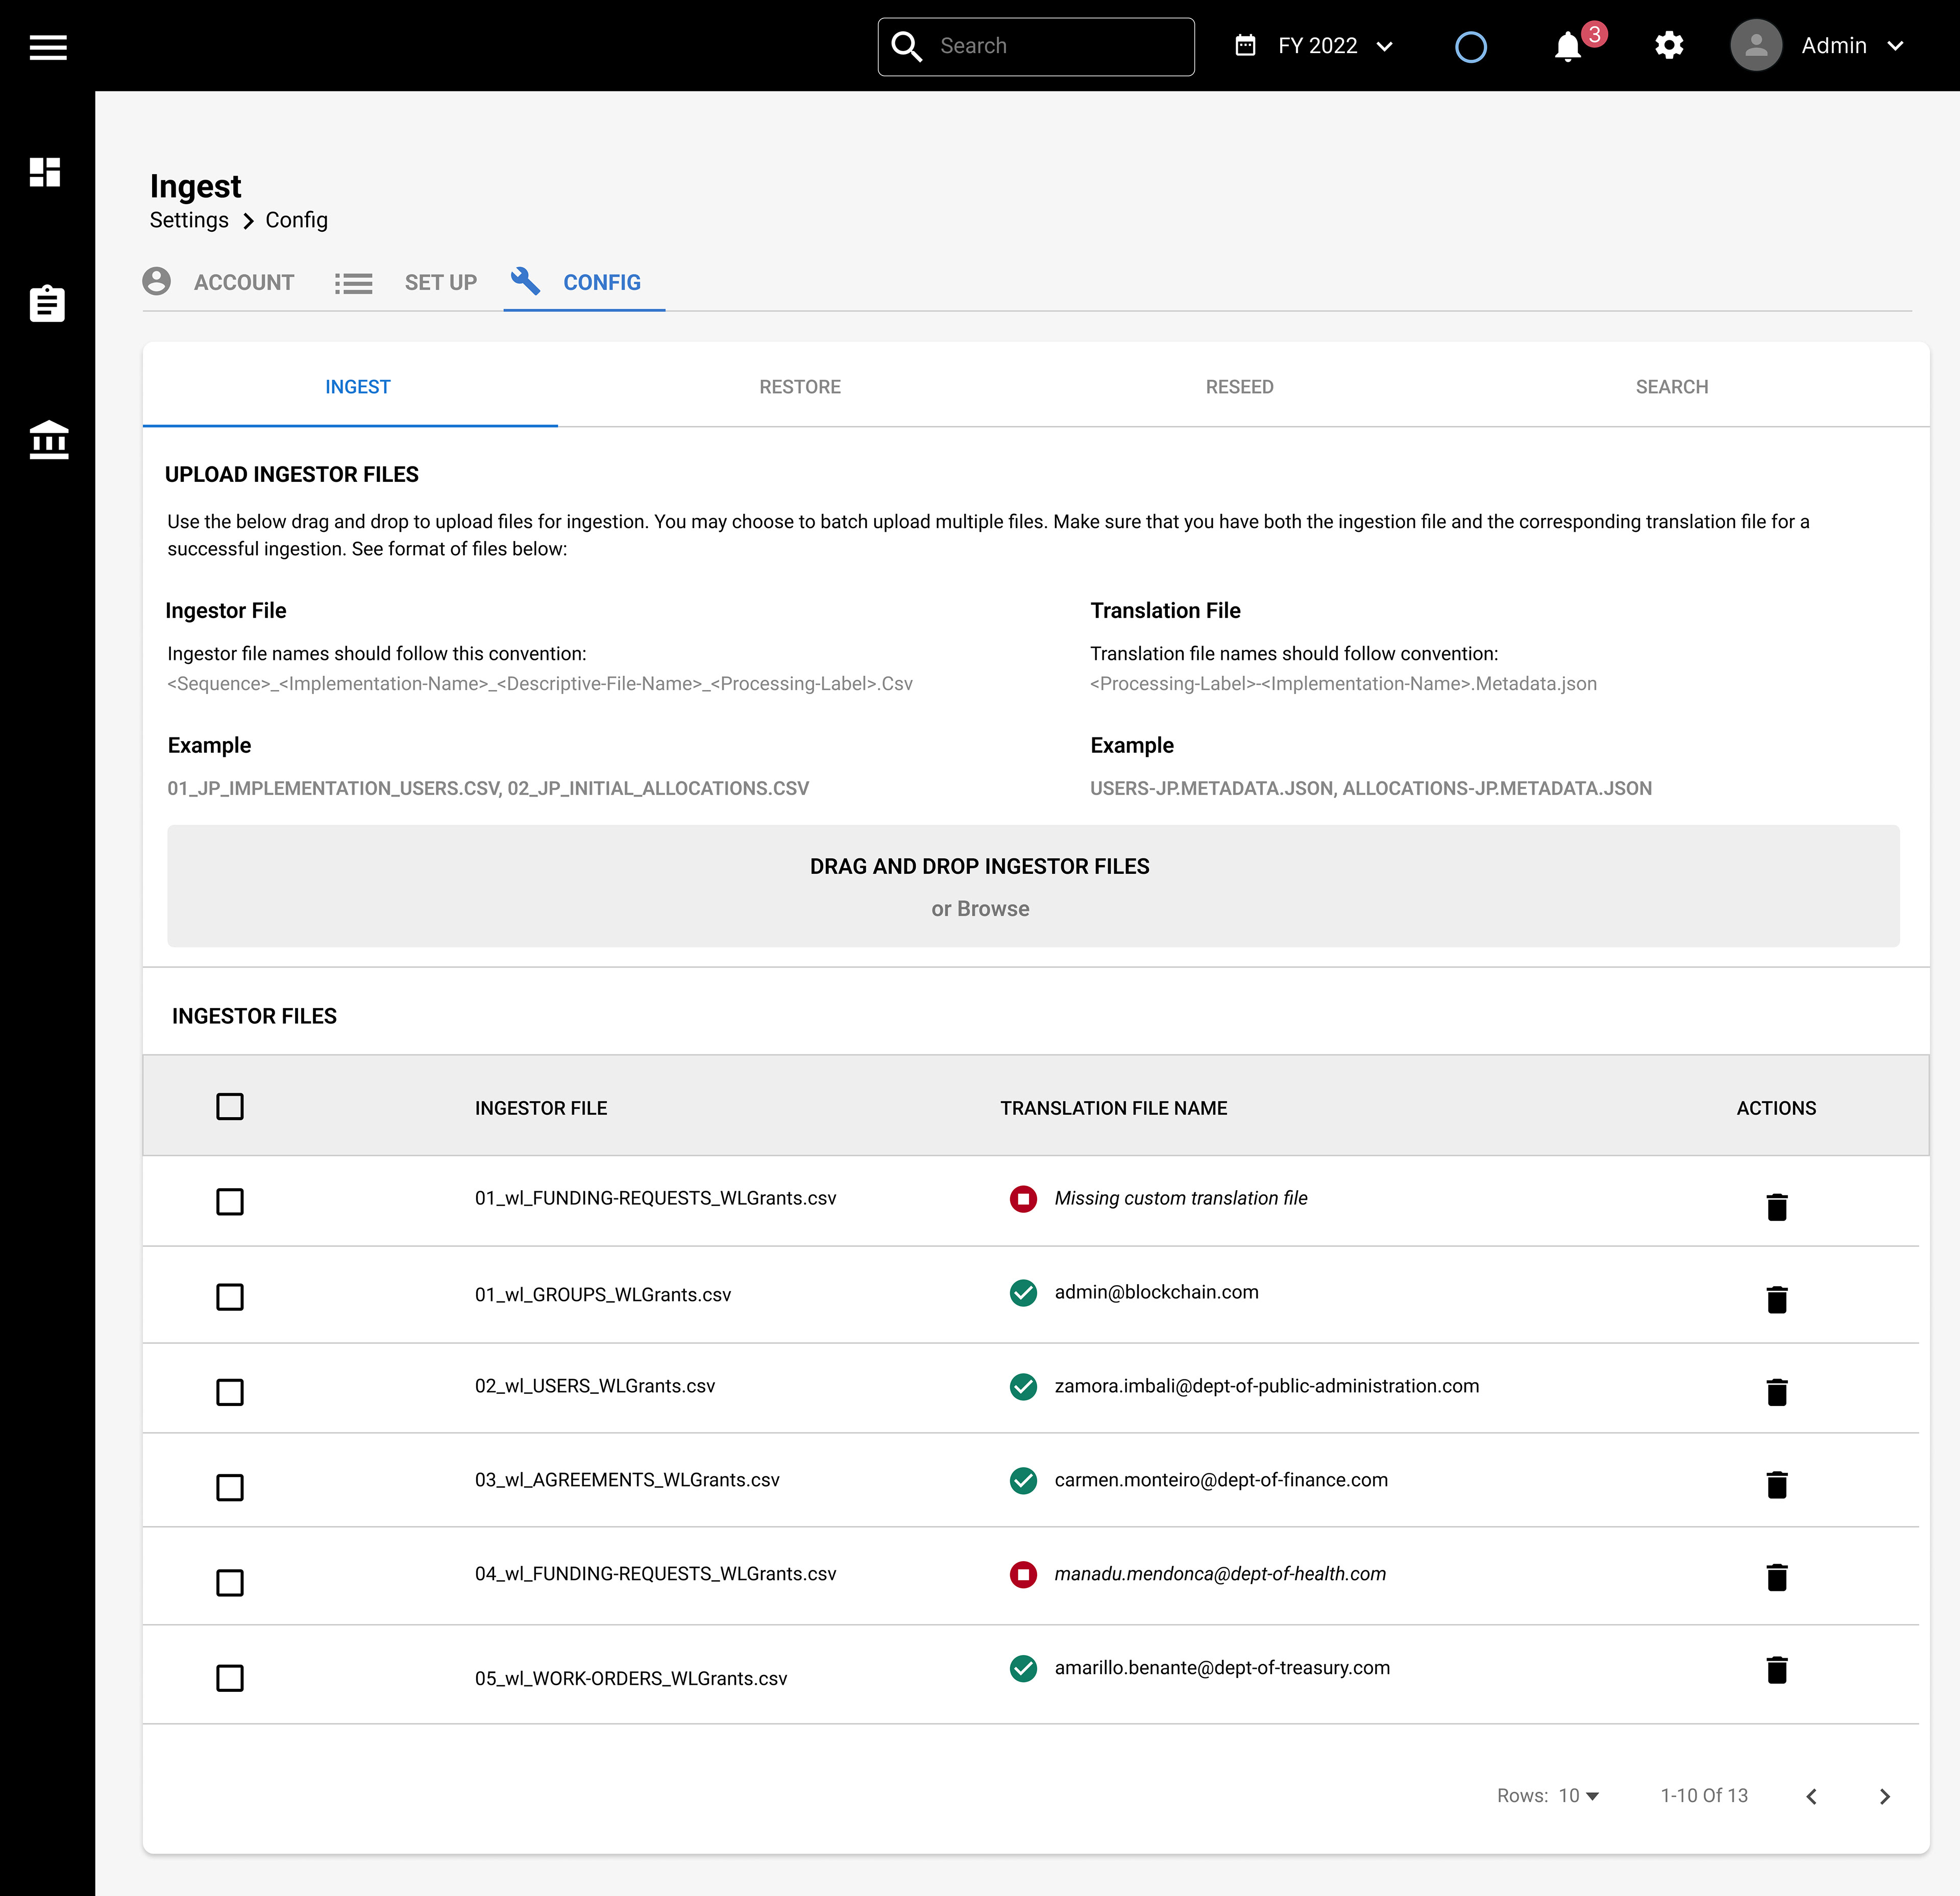The image size is (1960, 1896).
Task: Click the calendar icon beside FY 2022
Action: 1245,46
